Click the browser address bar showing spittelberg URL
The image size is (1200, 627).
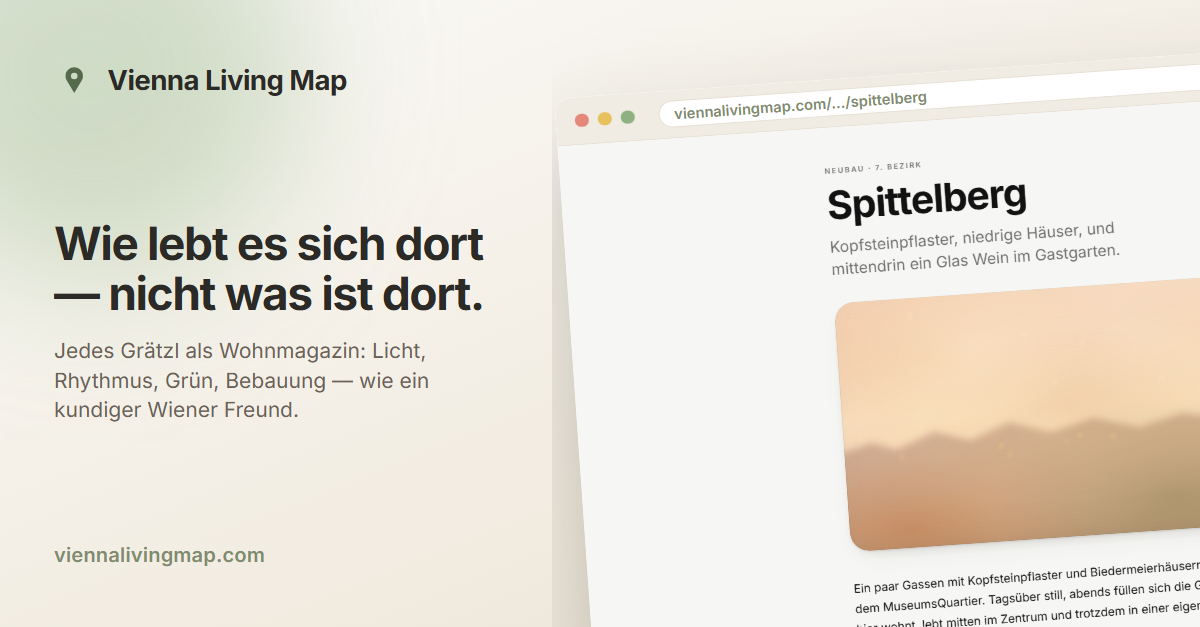click(x=929, y=97)
